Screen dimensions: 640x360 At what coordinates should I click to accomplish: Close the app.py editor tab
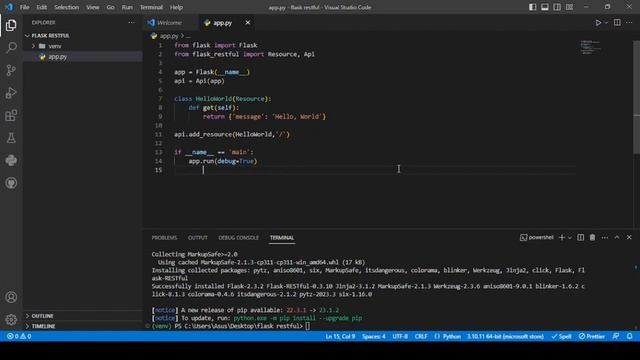248,23
